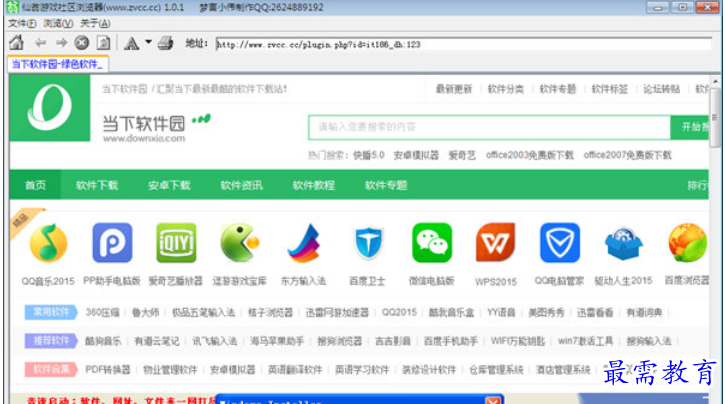Open the WIFI万能钥匙 link
Image resolution: width=725 pixels, height=404 pixels.
point(517,341)
